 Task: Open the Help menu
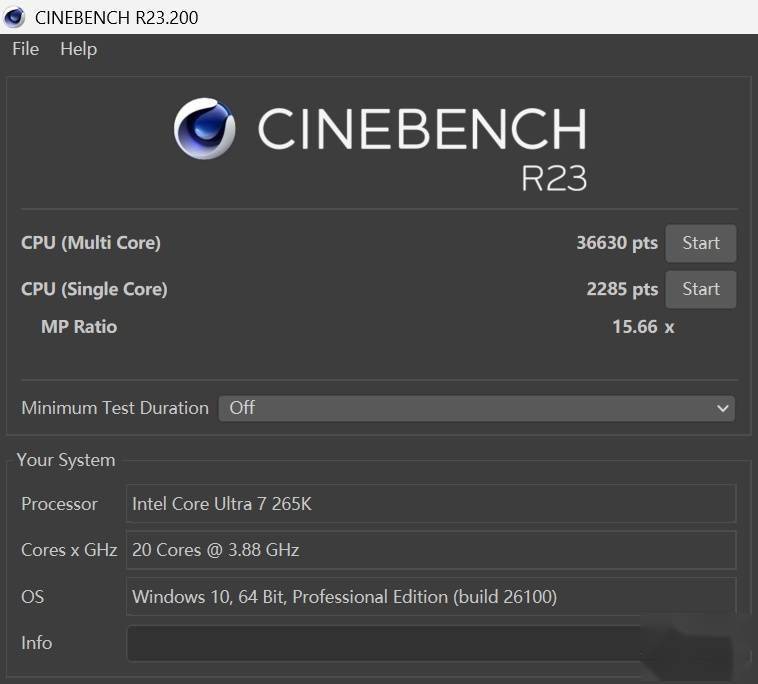(78, 49)
